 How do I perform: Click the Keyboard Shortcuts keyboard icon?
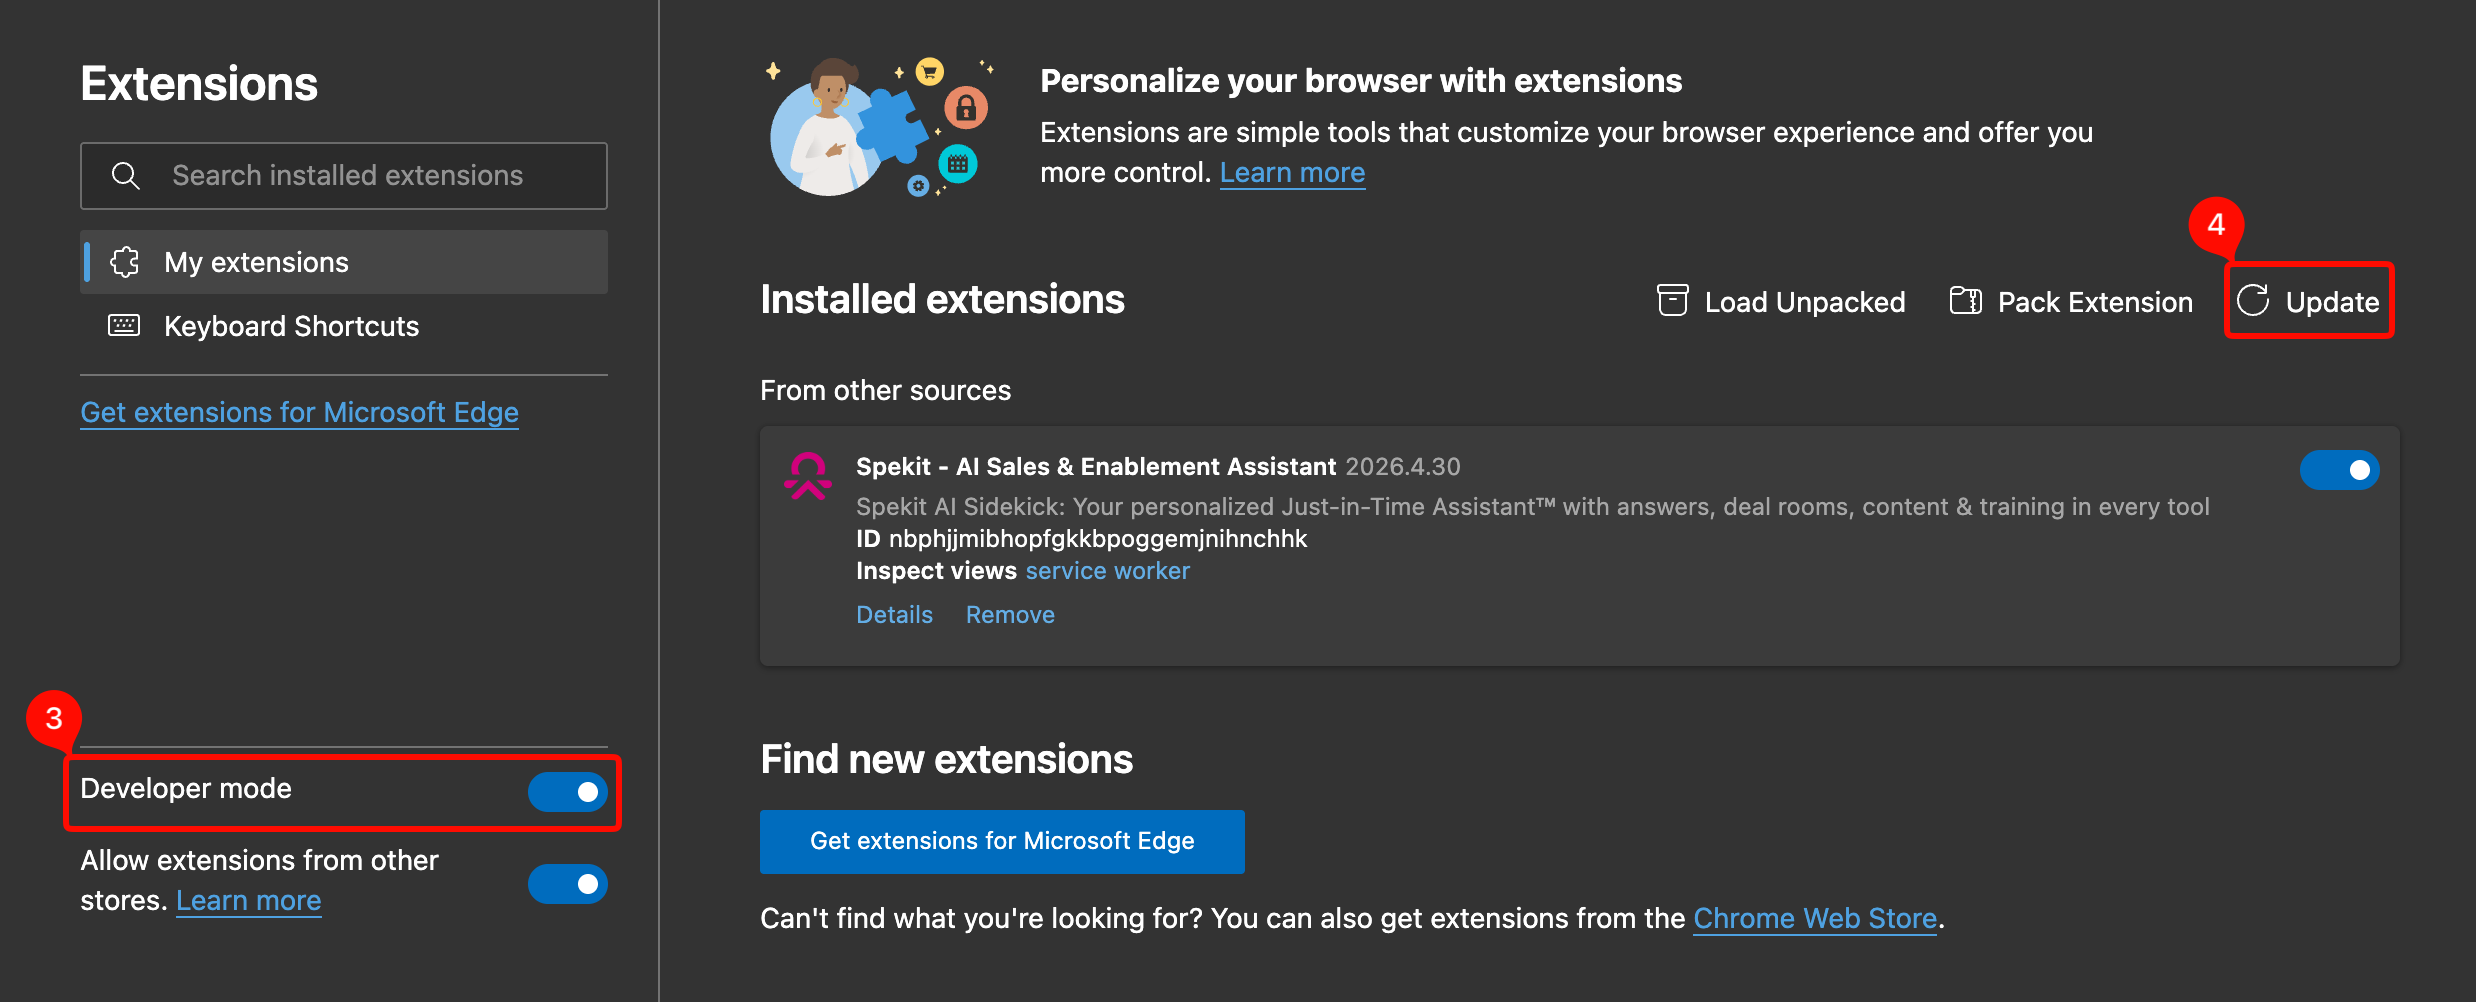[124, 326]
